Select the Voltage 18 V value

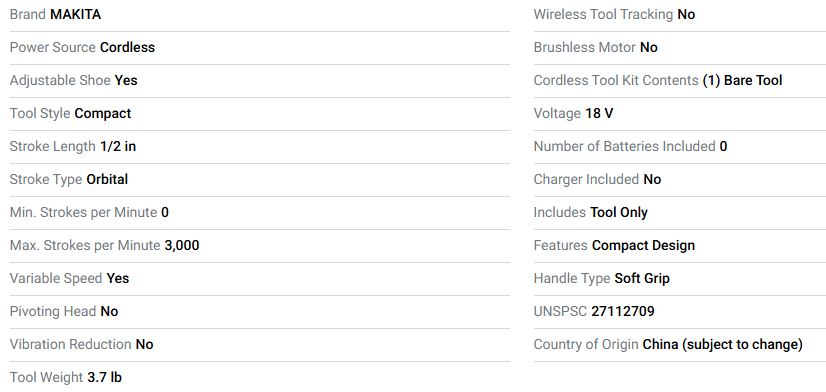599,114
